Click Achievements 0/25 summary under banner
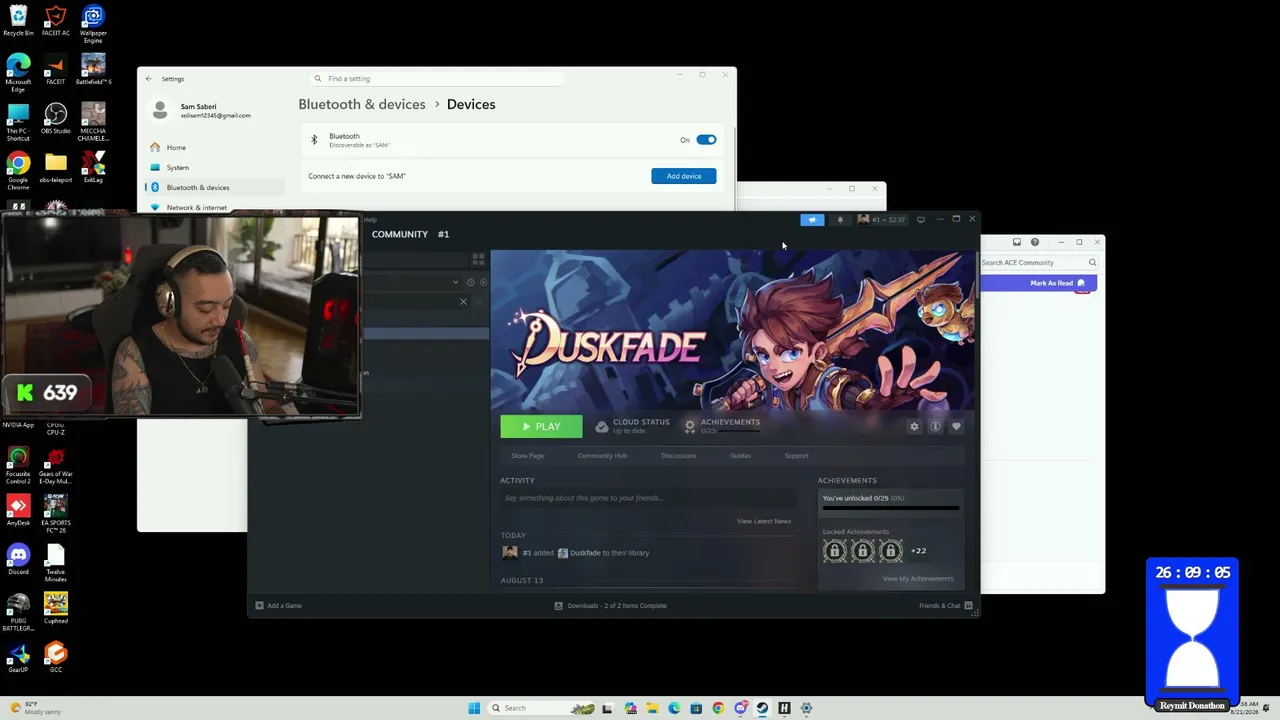 tap(722, 426)
